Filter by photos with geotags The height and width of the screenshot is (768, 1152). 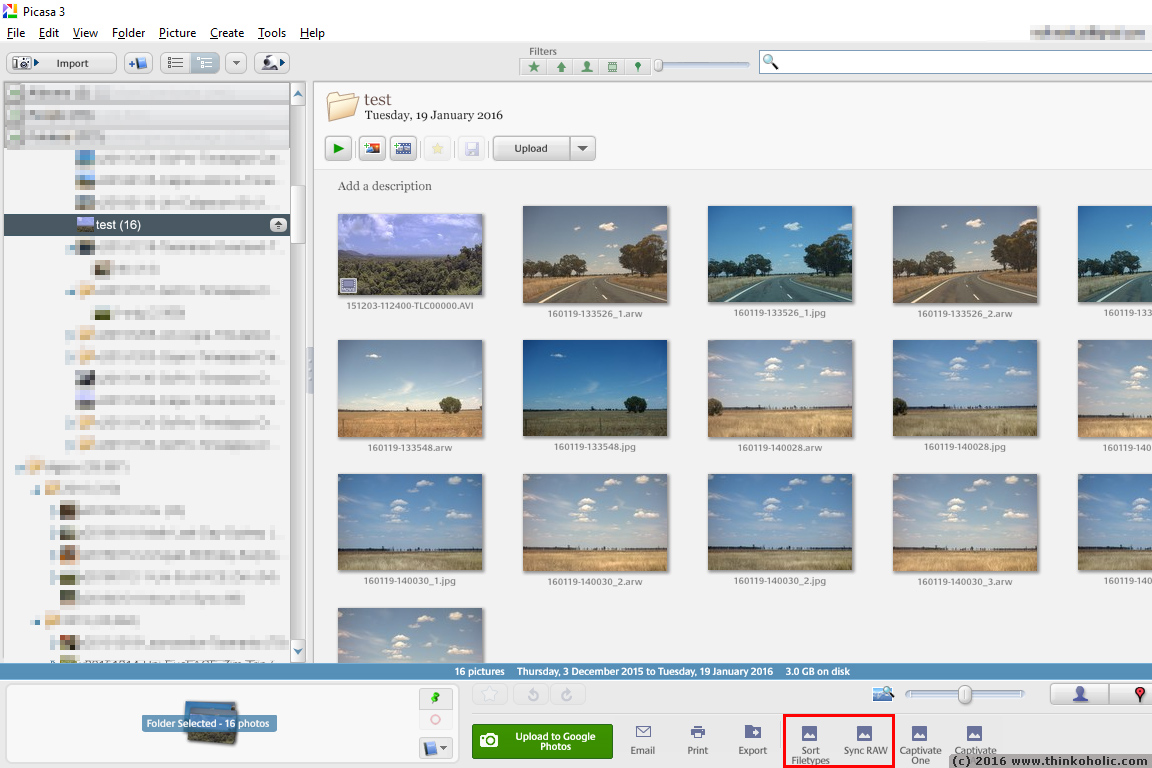pos(637,67)
